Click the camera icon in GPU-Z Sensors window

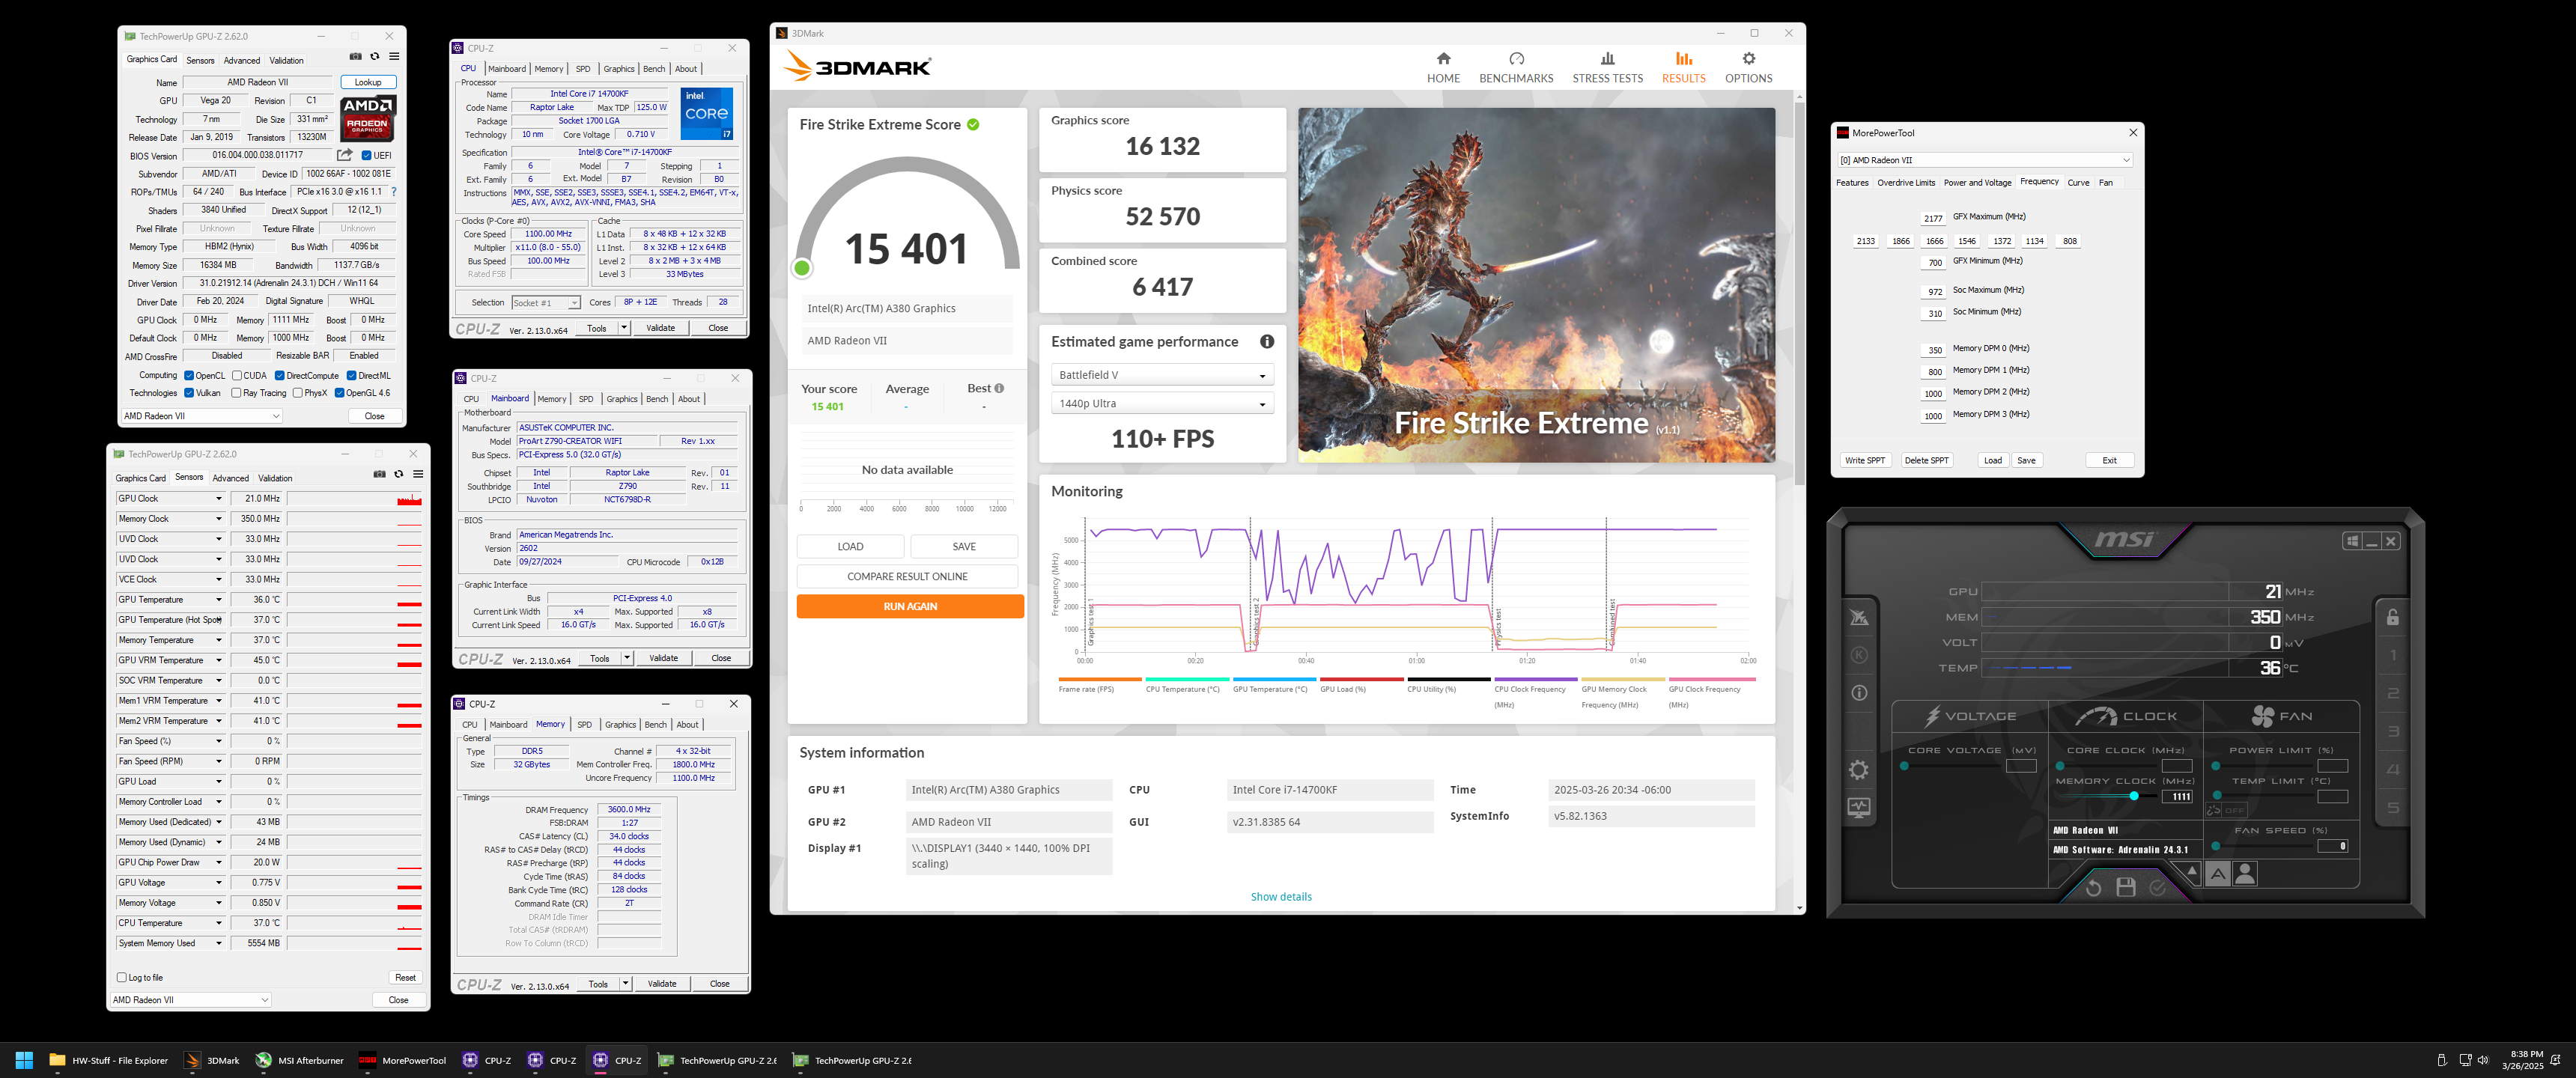click(379, 474)
